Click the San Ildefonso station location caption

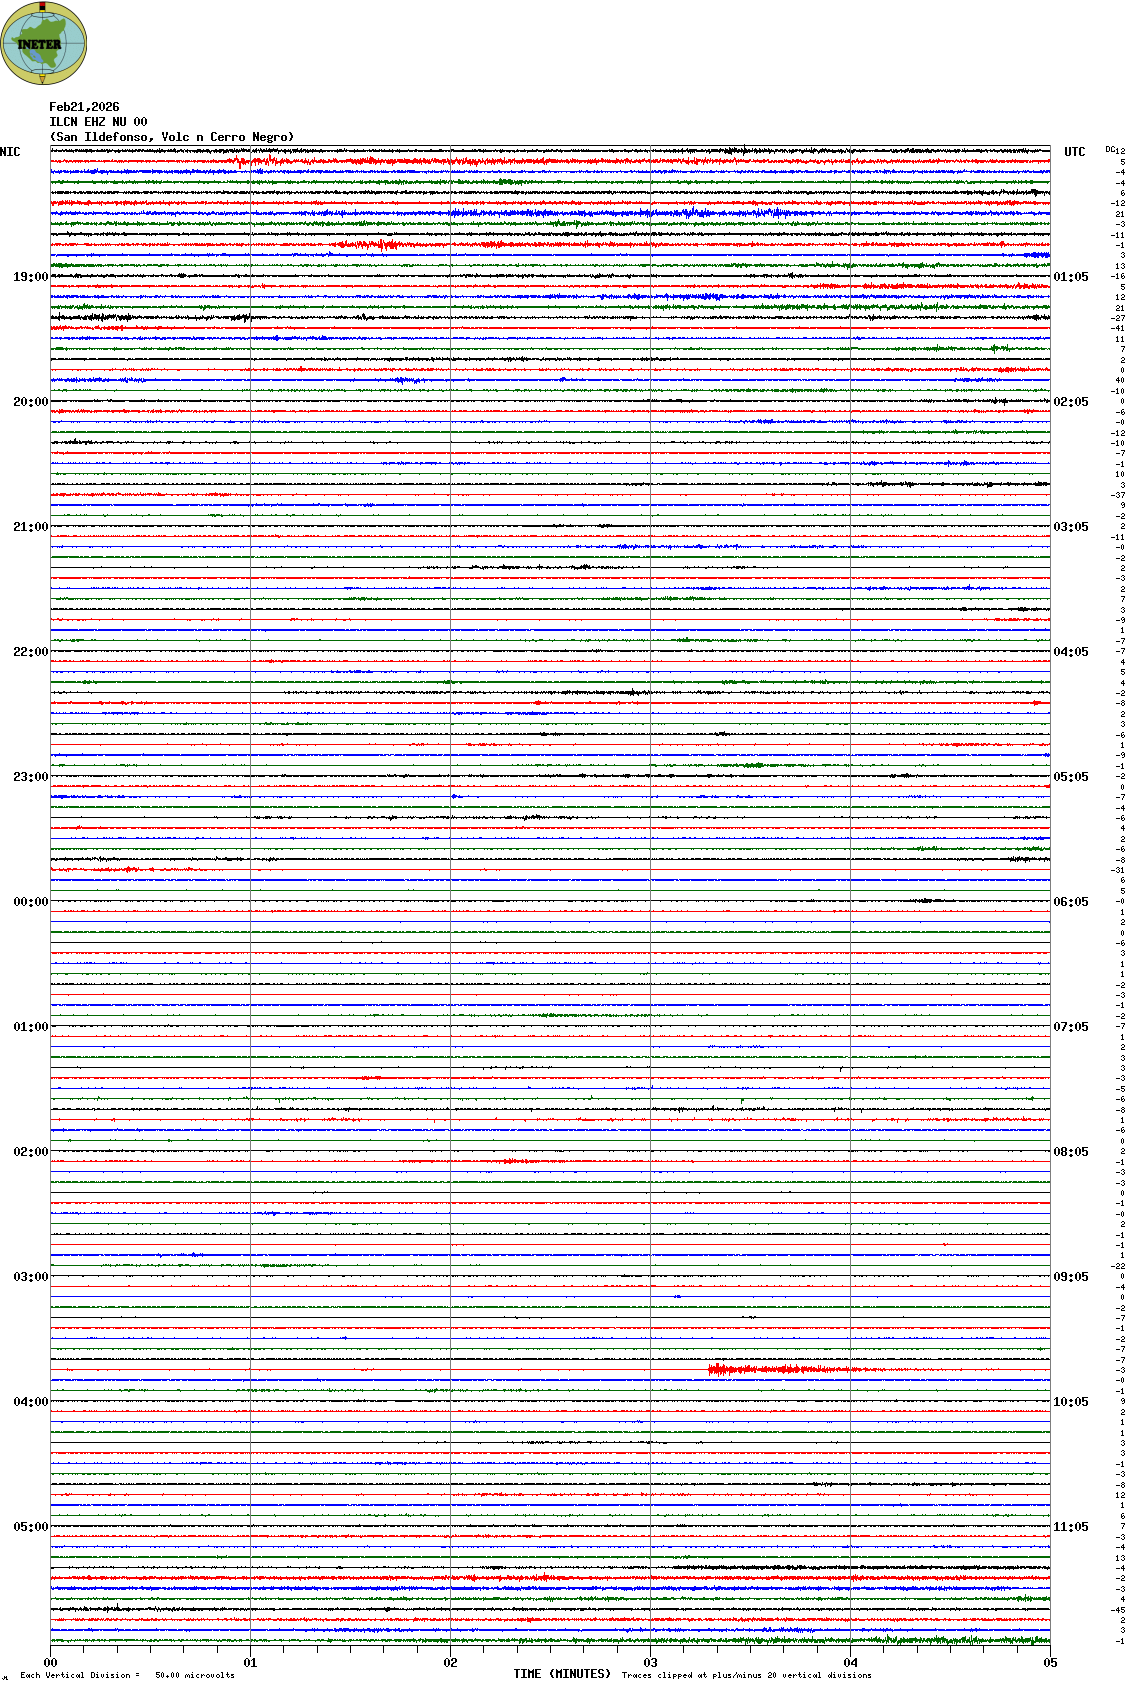point(172,137)
